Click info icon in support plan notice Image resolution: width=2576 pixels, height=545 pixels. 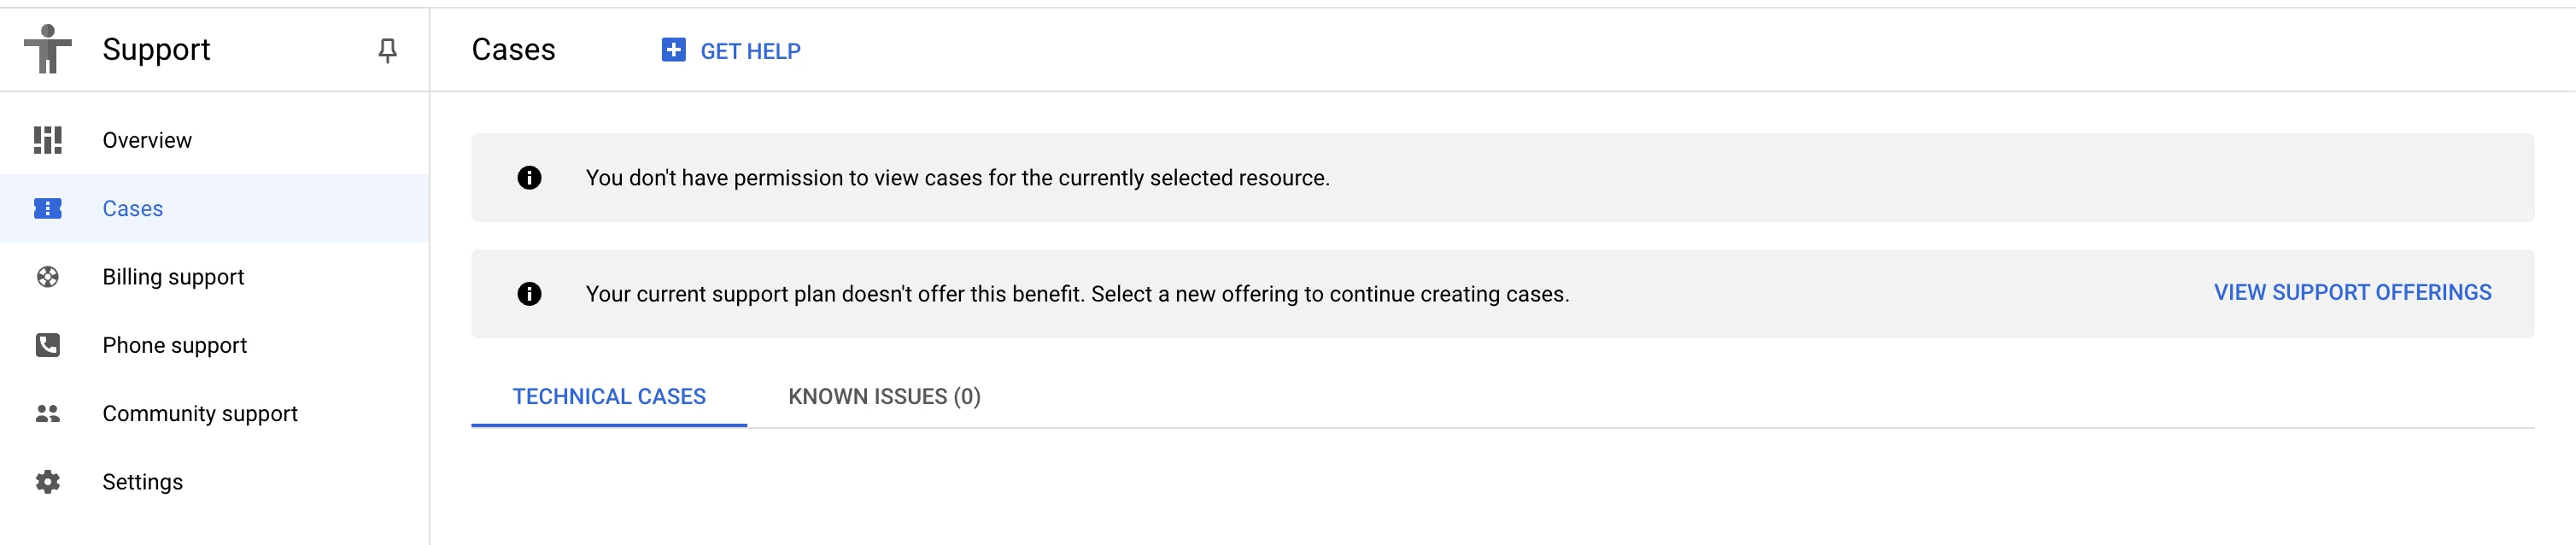(529, 294)
